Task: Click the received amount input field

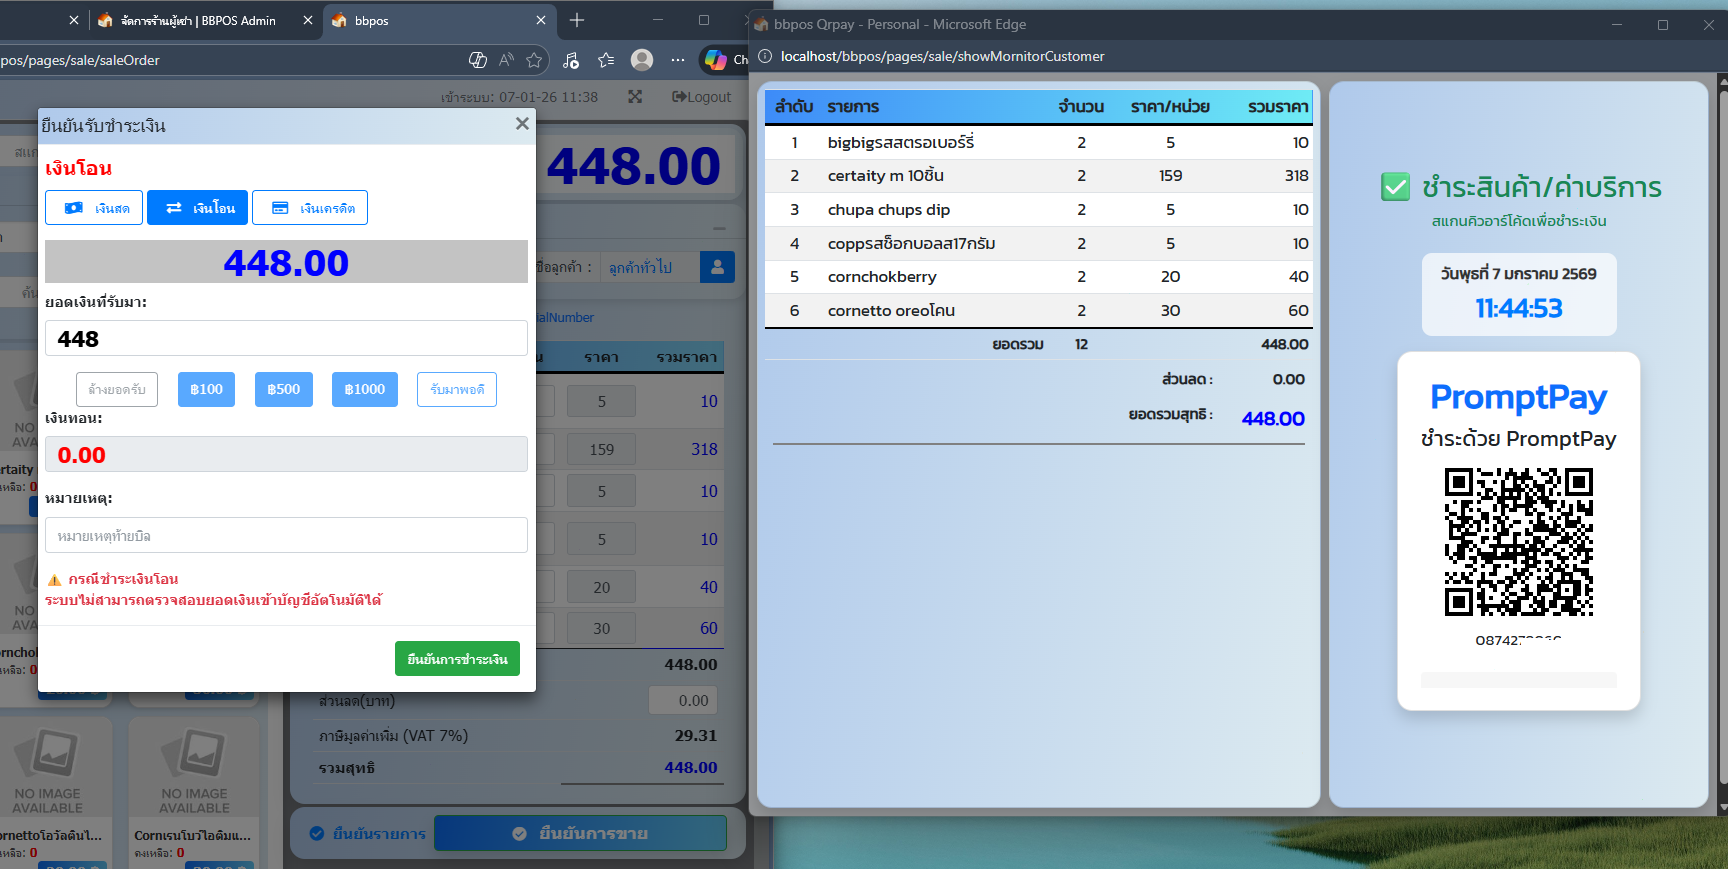Action: coord(286,338)
